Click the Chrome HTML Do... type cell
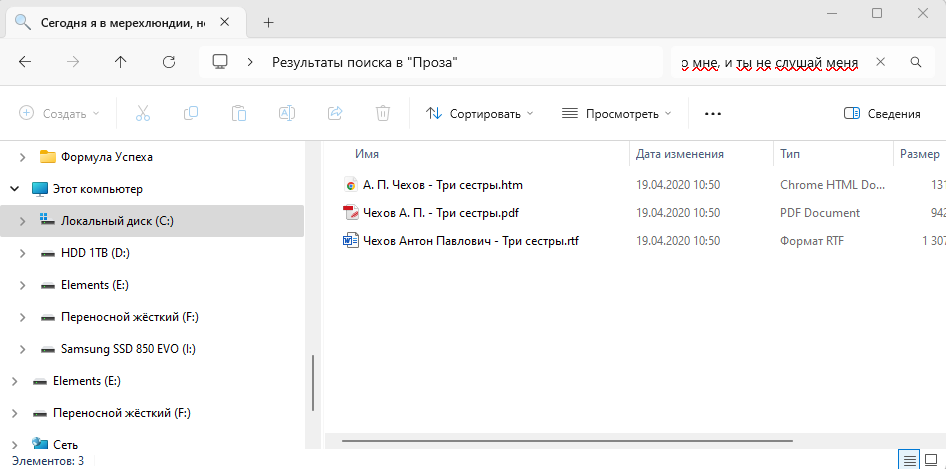This screenshot has height=469, width=946. (x=832, y=185)
